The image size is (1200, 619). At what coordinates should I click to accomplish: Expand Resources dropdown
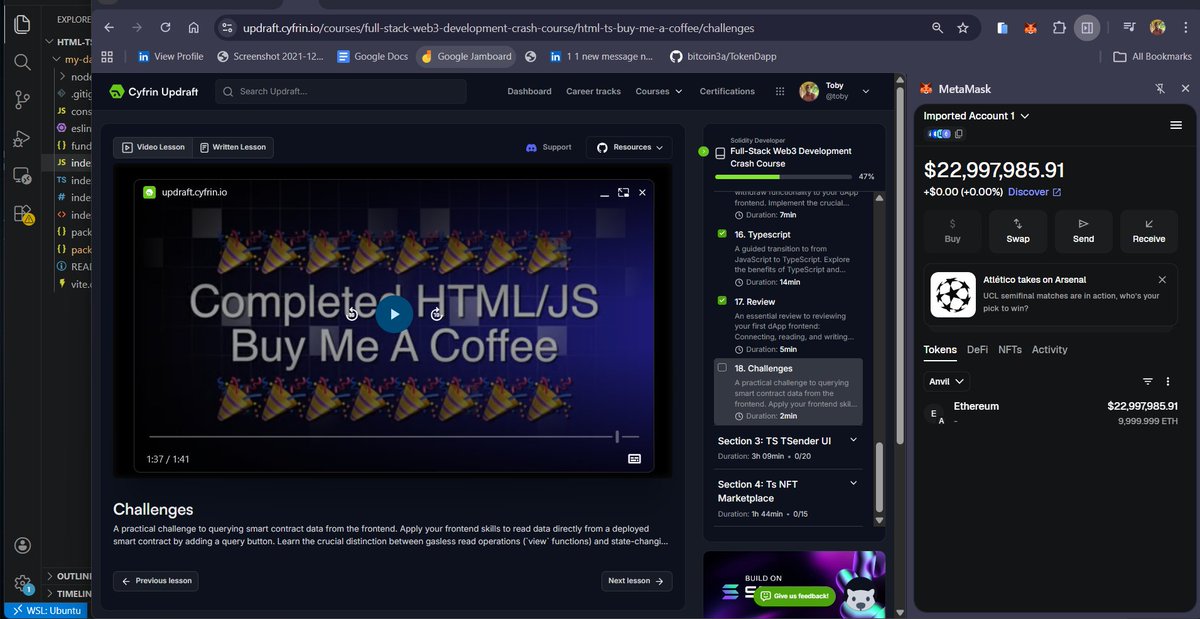click(630, 147)
